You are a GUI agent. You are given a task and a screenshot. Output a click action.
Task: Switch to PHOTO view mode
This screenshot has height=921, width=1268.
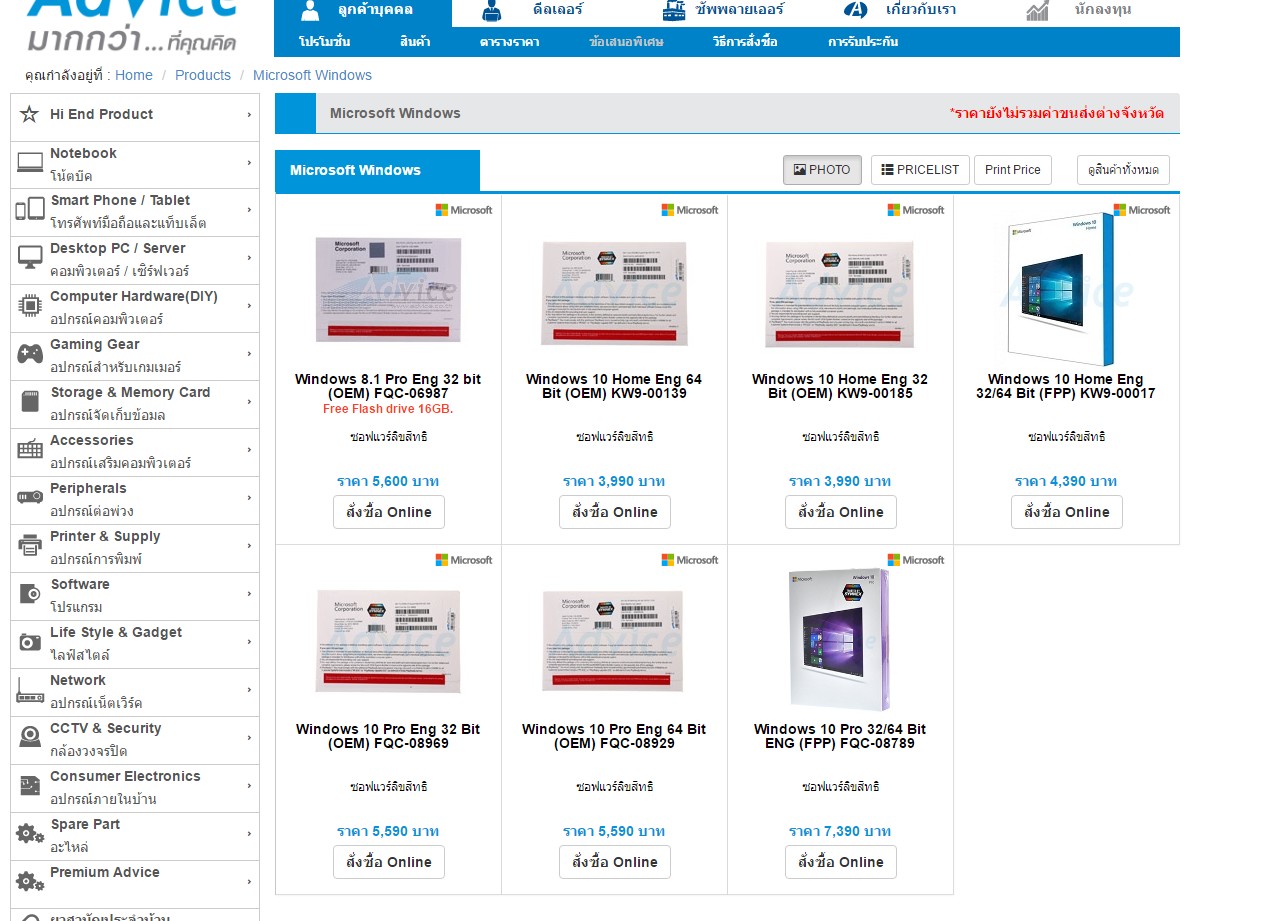point(822,170)
